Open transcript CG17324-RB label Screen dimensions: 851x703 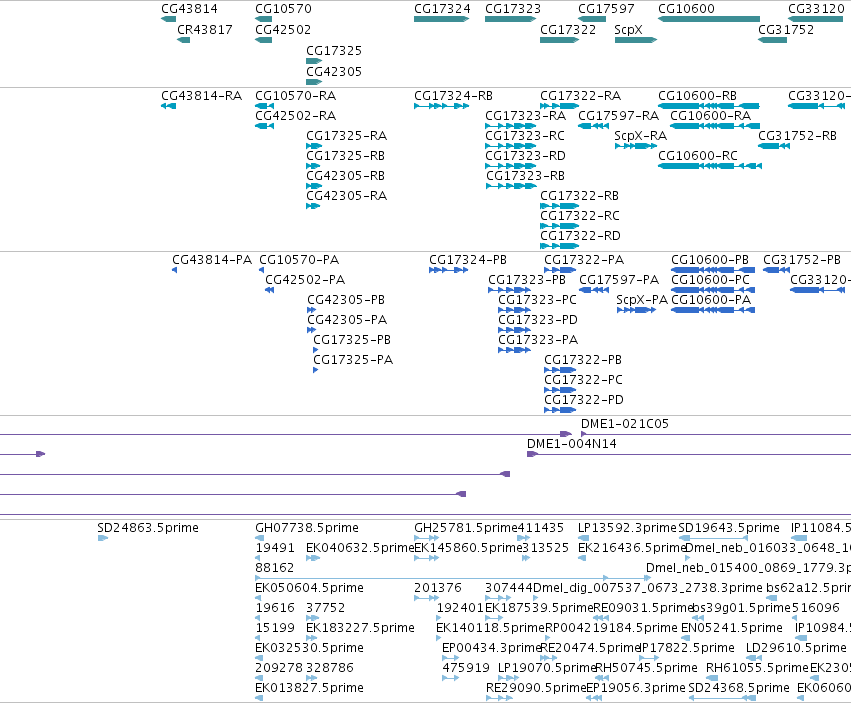tap(453, 96)
